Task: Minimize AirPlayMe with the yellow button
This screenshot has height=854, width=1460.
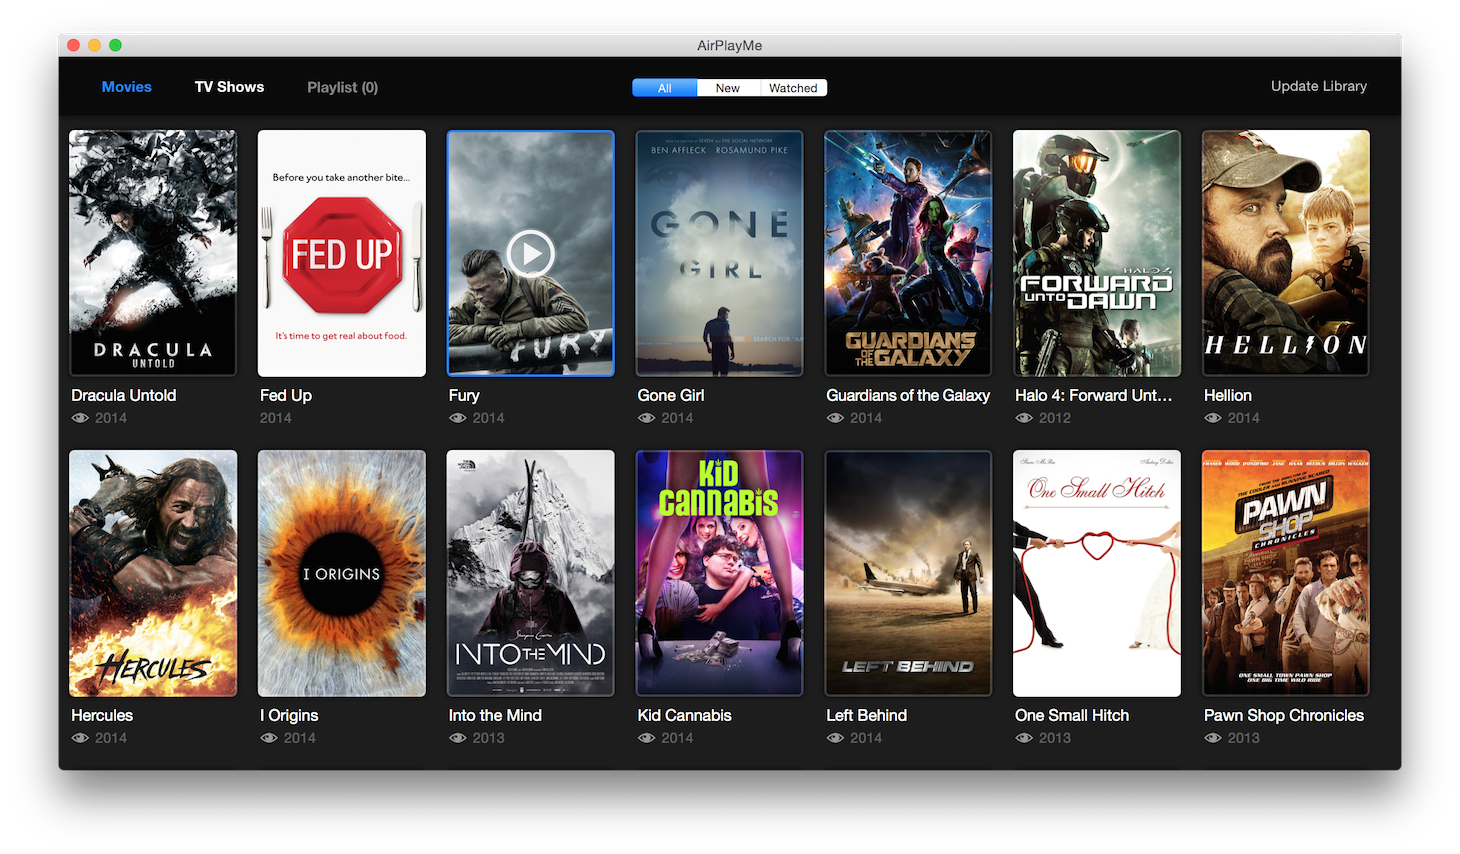Action: coord(94,45)
